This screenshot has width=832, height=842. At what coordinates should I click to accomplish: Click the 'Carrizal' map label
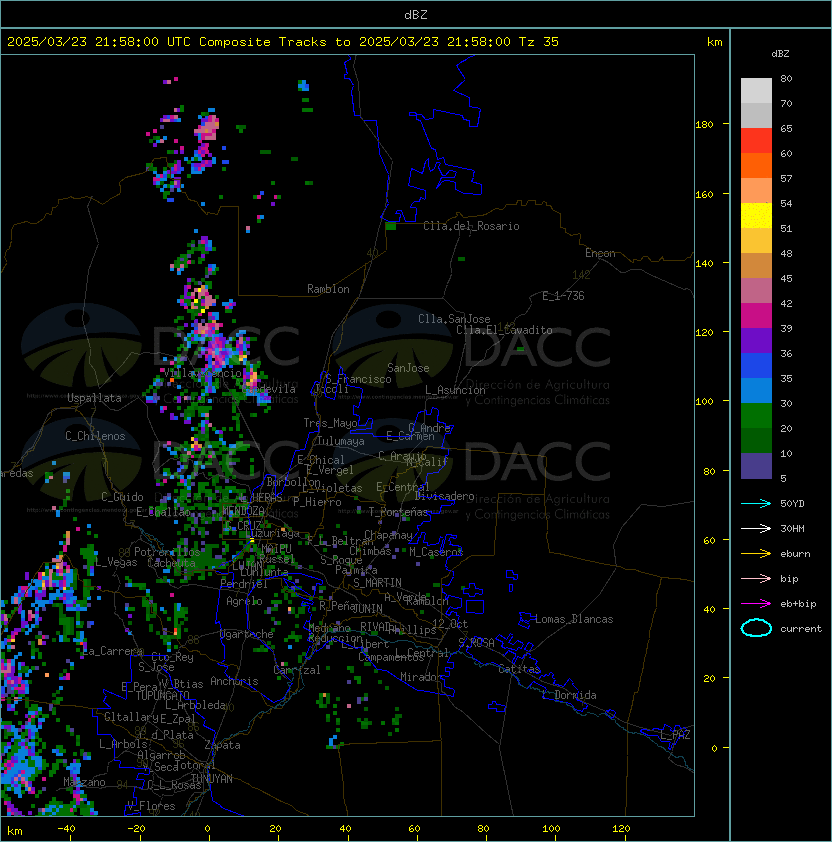297,670
